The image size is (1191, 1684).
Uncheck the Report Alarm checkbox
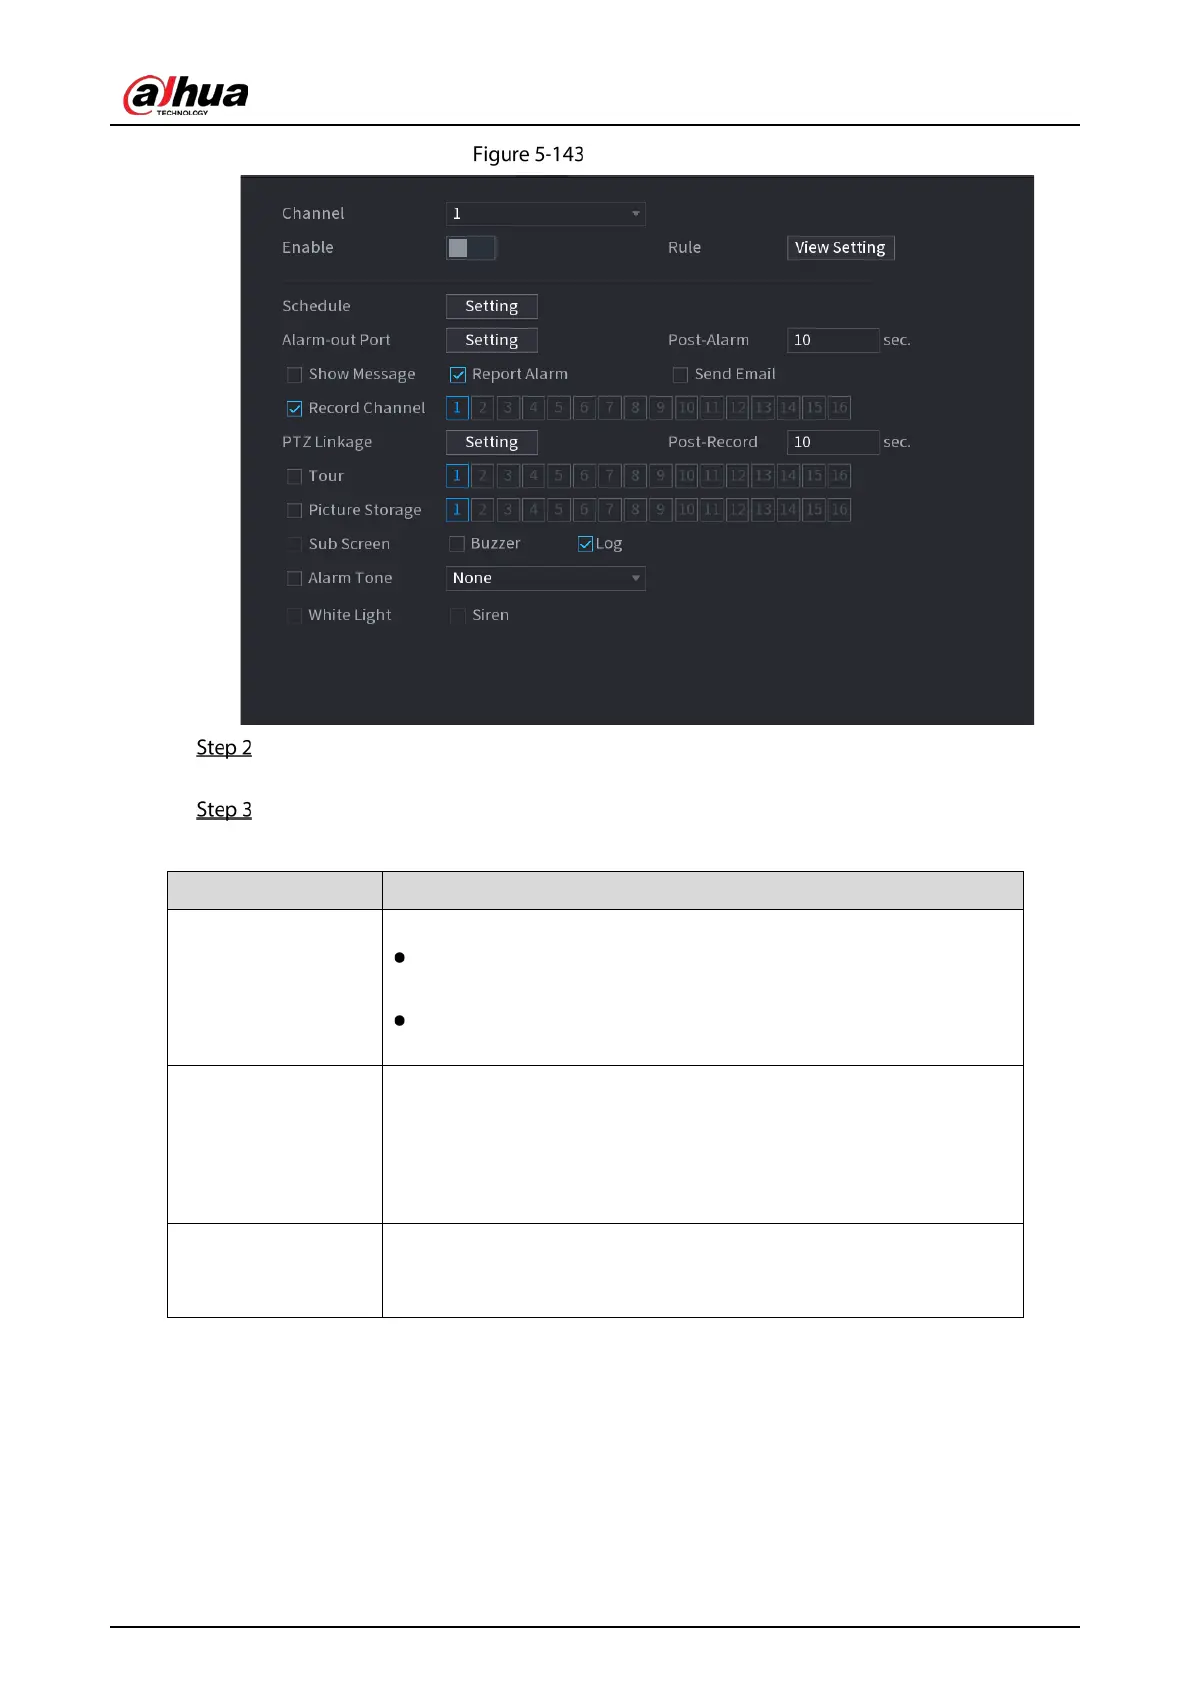click(457, 375)
